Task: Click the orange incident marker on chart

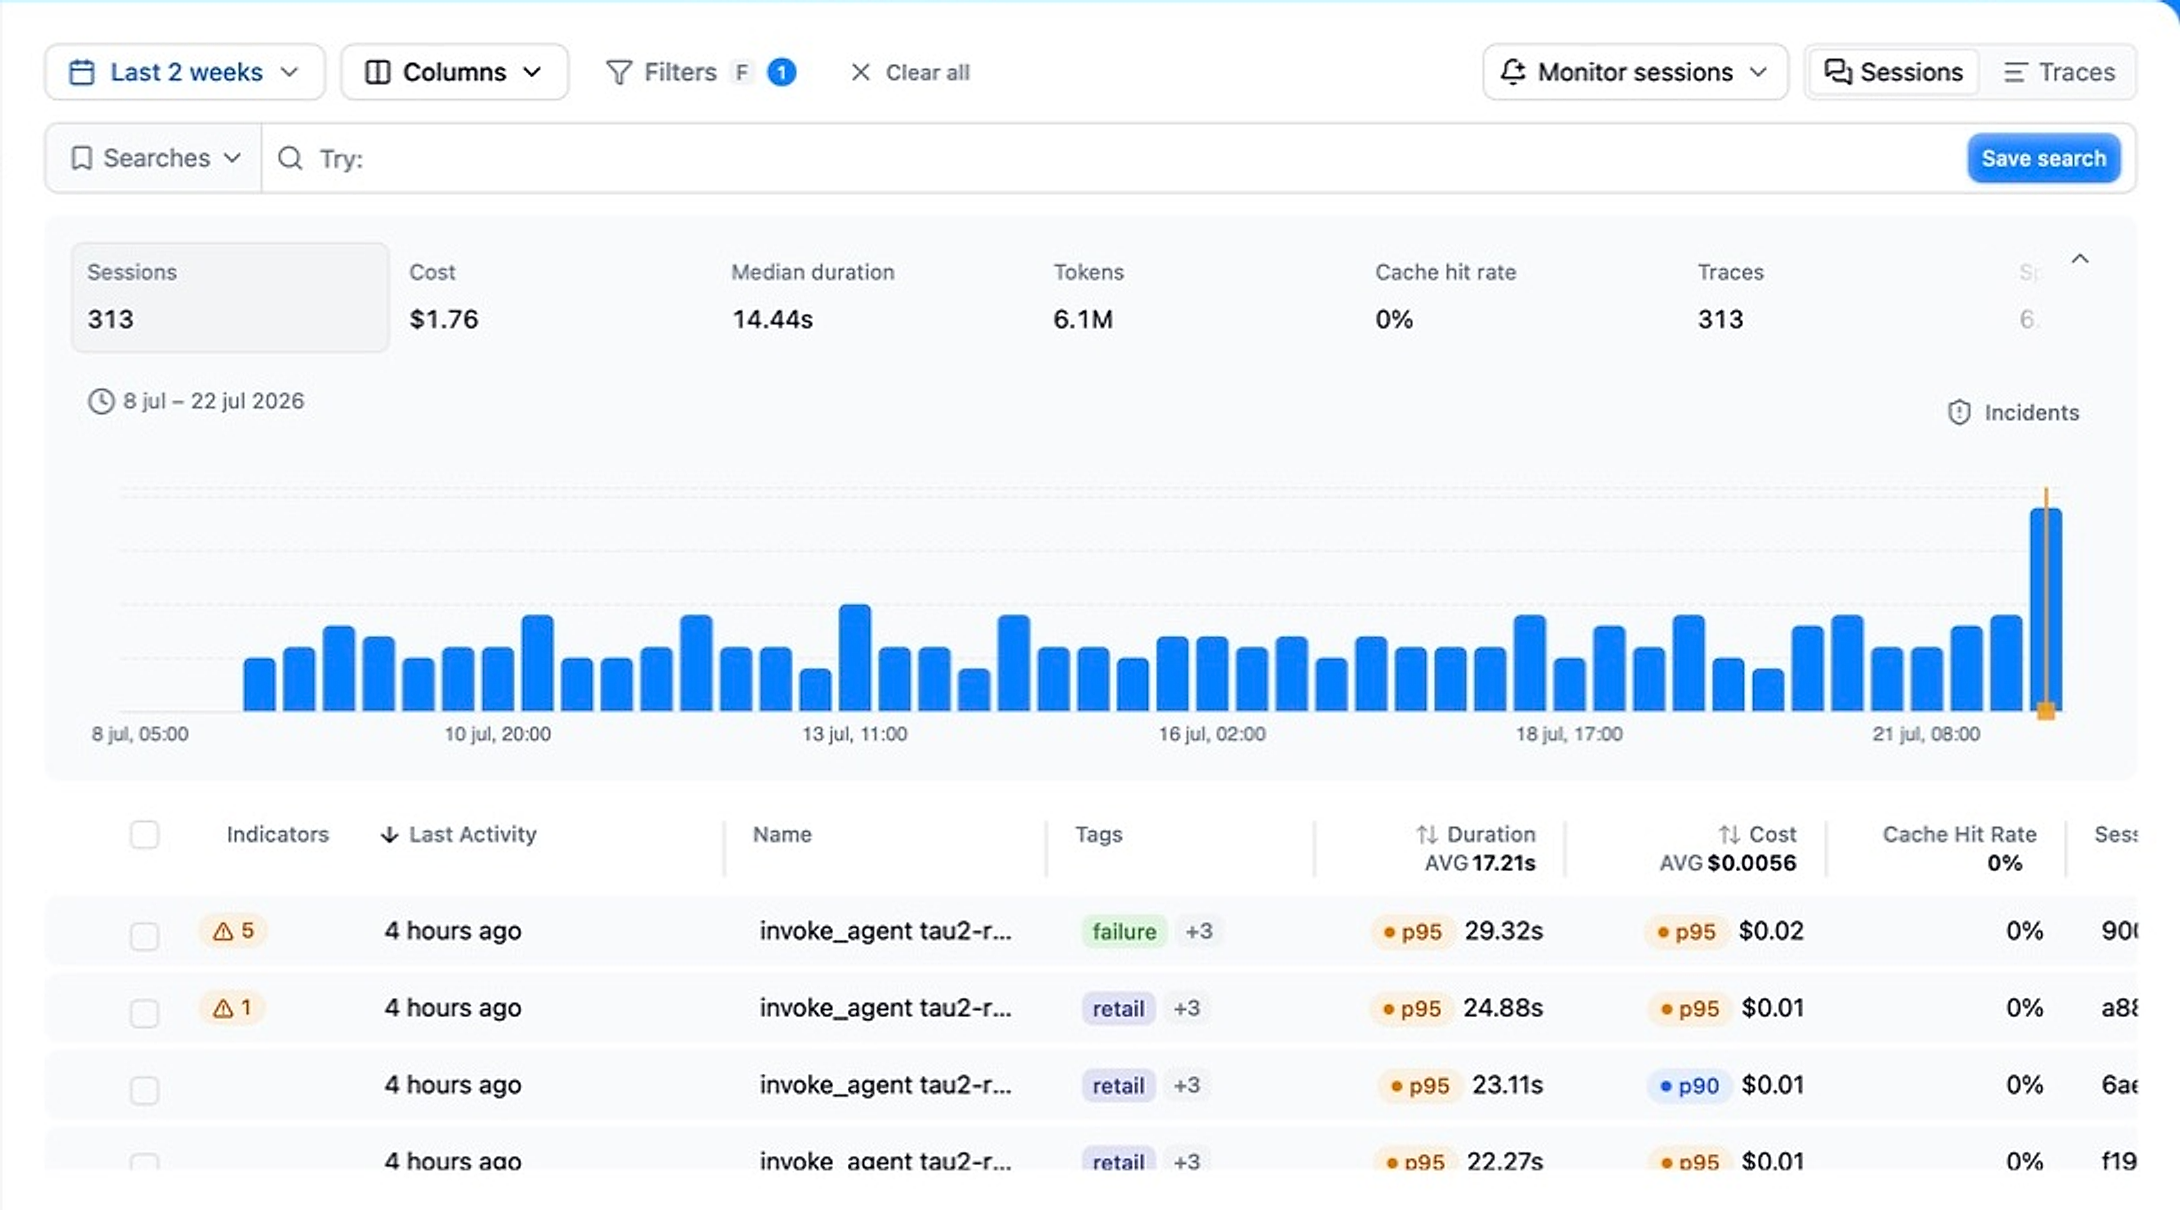Action: coord(2046,710)
